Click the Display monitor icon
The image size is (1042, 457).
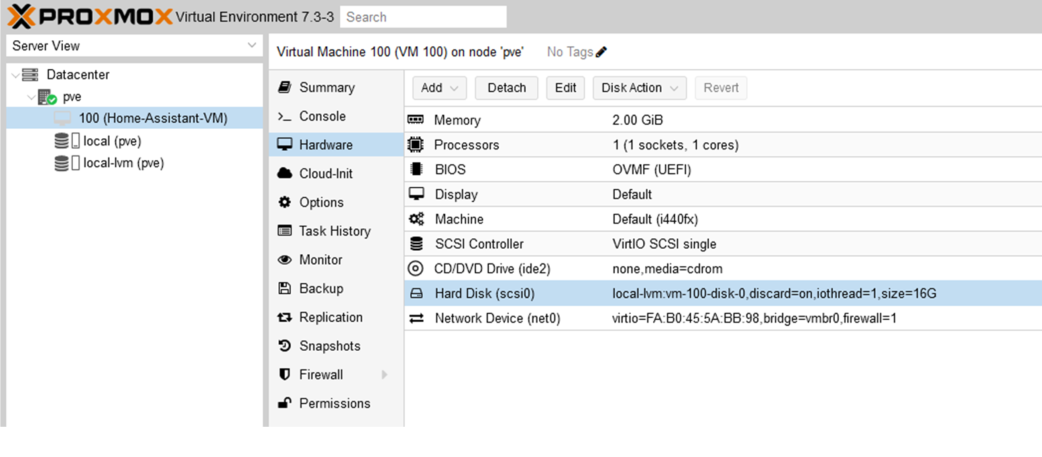tap(416, 195)
